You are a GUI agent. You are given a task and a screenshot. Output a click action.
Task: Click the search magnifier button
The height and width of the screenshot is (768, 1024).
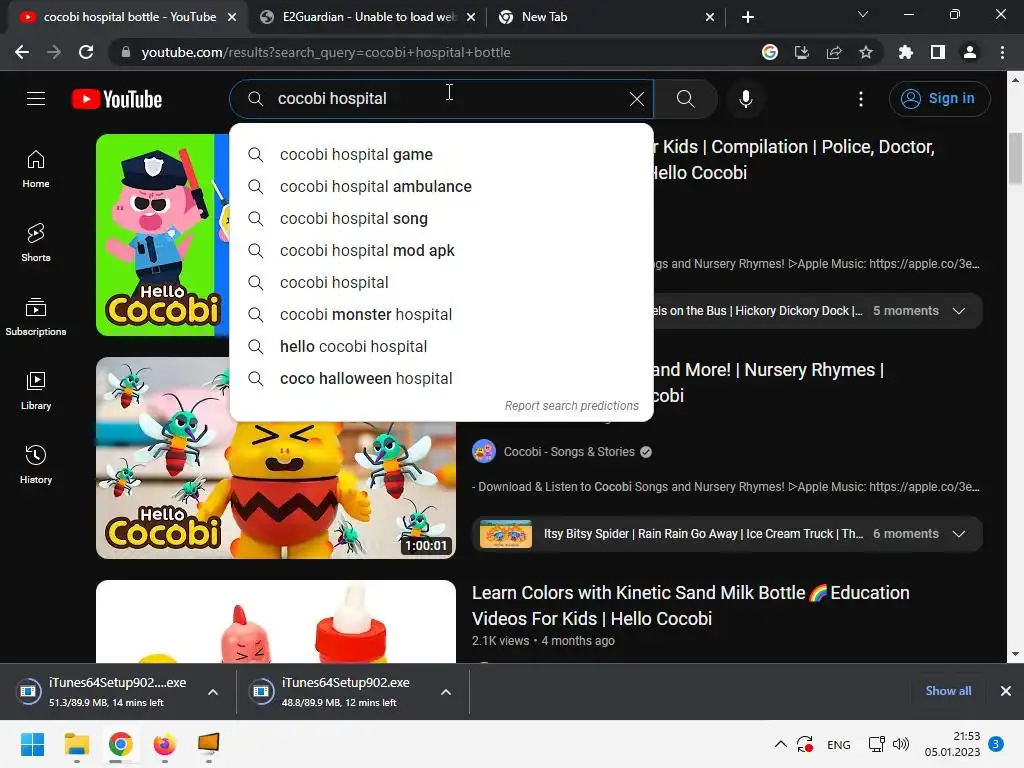[x=686, y=99]
